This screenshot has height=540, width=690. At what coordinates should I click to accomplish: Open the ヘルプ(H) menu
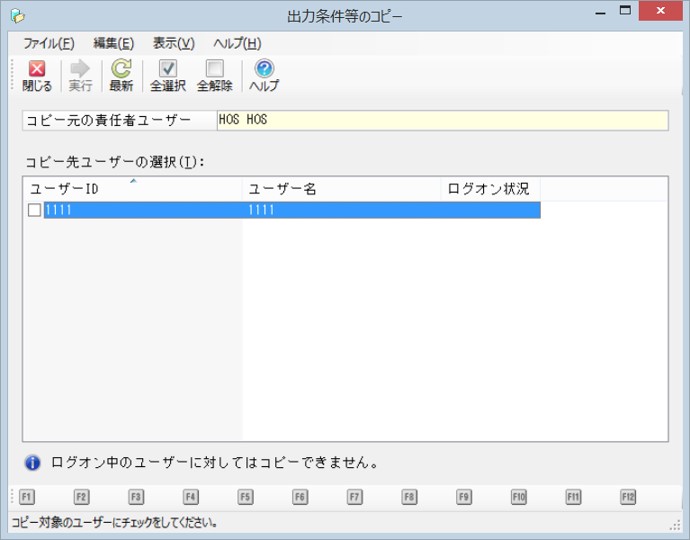[x=237, y=44]
